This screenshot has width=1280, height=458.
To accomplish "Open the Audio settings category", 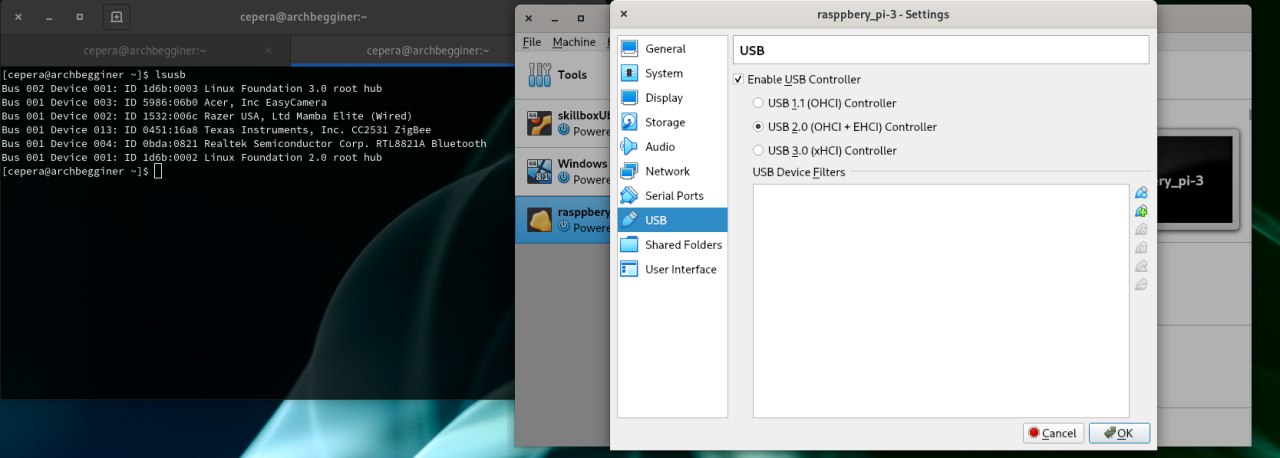I will (x=672, y=147).
